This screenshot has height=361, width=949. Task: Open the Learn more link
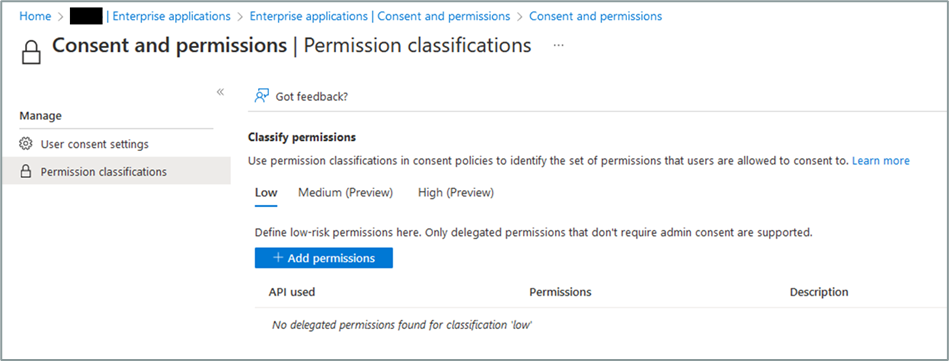(881, 161)
